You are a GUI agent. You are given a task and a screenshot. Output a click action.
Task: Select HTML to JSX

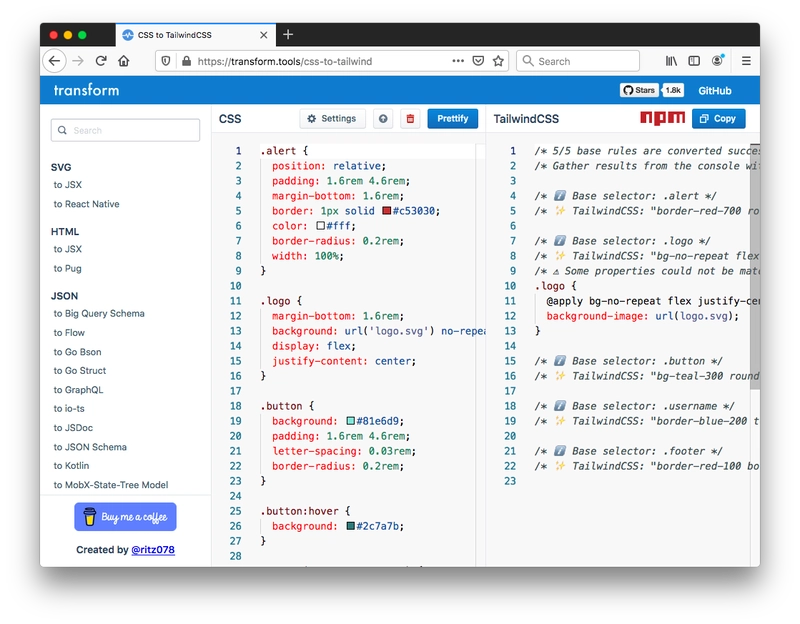point(67,249)
